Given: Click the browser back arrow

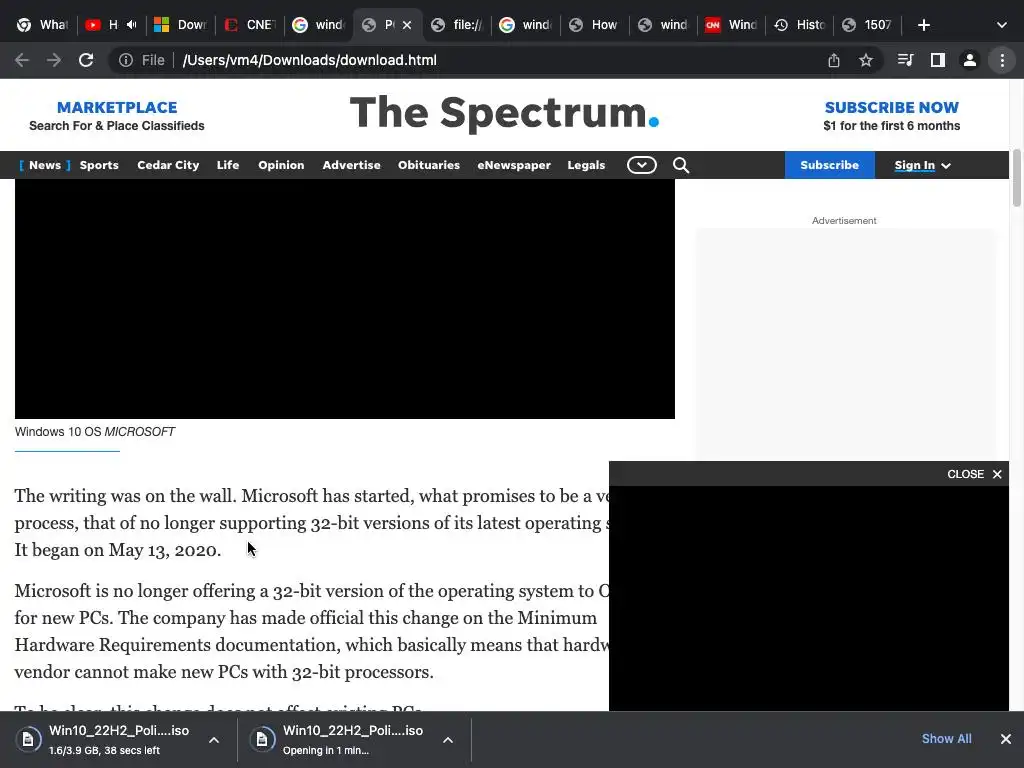Looking at the screenshot, I should (x=22, y=60).
